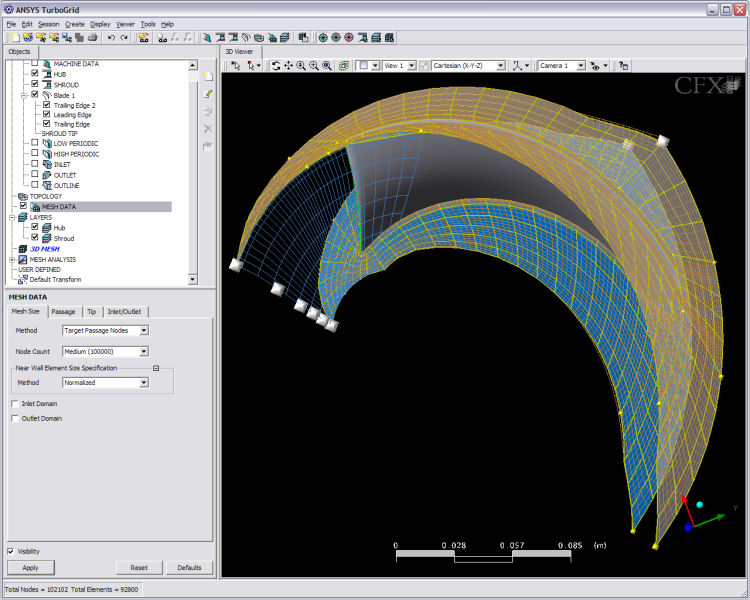Click the Fit View icon
750x600 pixels.
pos(327,66)
